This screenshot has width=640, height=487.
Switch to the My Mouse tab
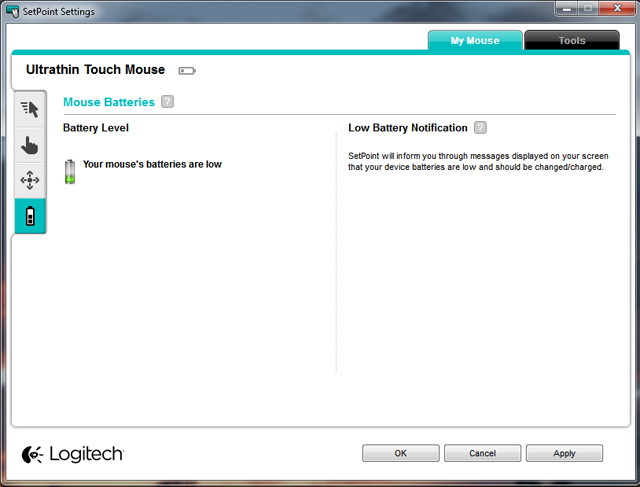pyautogui.click(x=475, y=40)
